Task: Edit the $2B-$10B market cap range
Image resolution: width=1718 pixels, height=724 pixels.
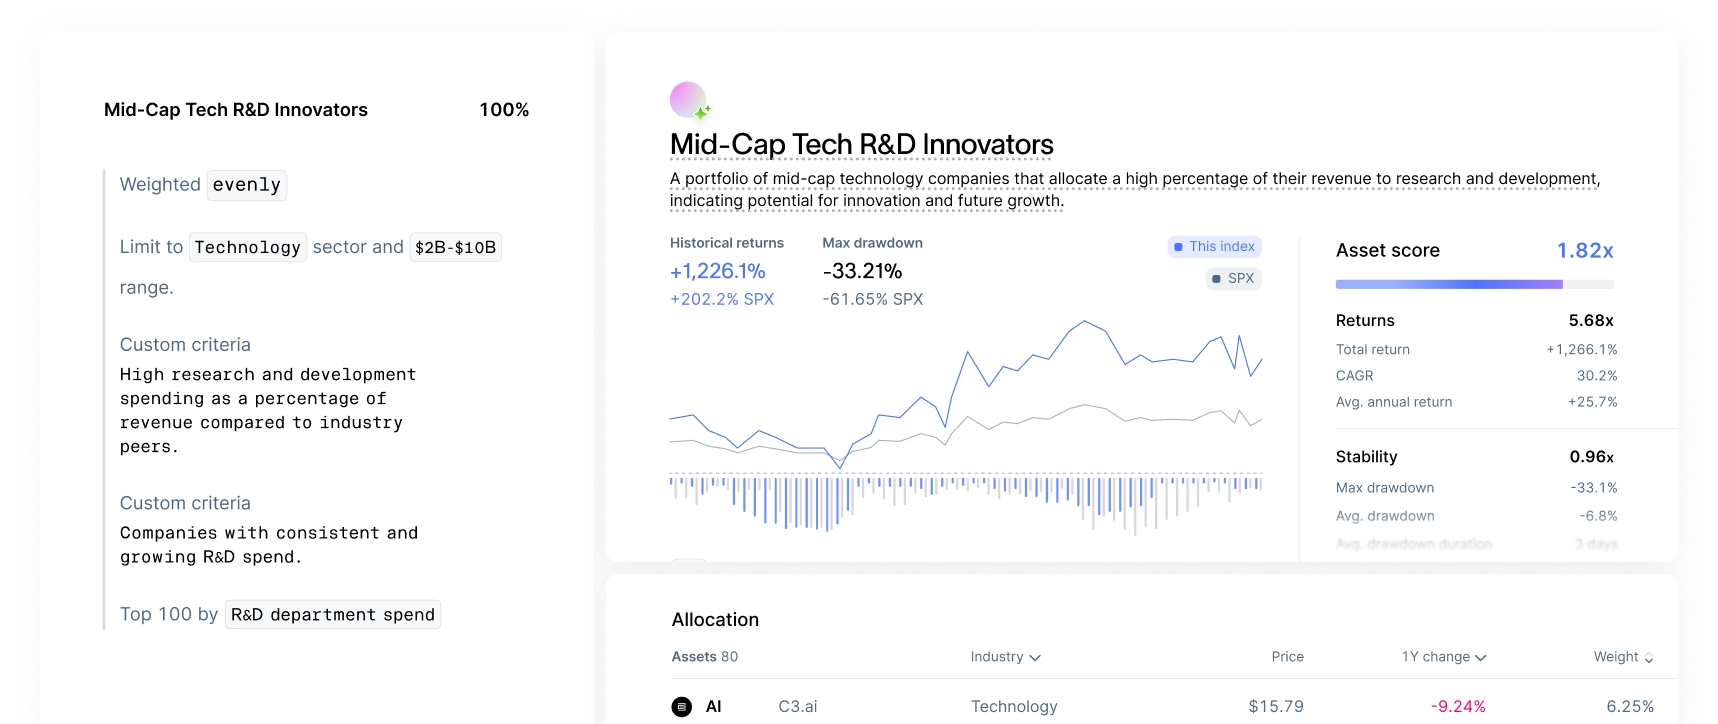Action: tap(455, 247)
